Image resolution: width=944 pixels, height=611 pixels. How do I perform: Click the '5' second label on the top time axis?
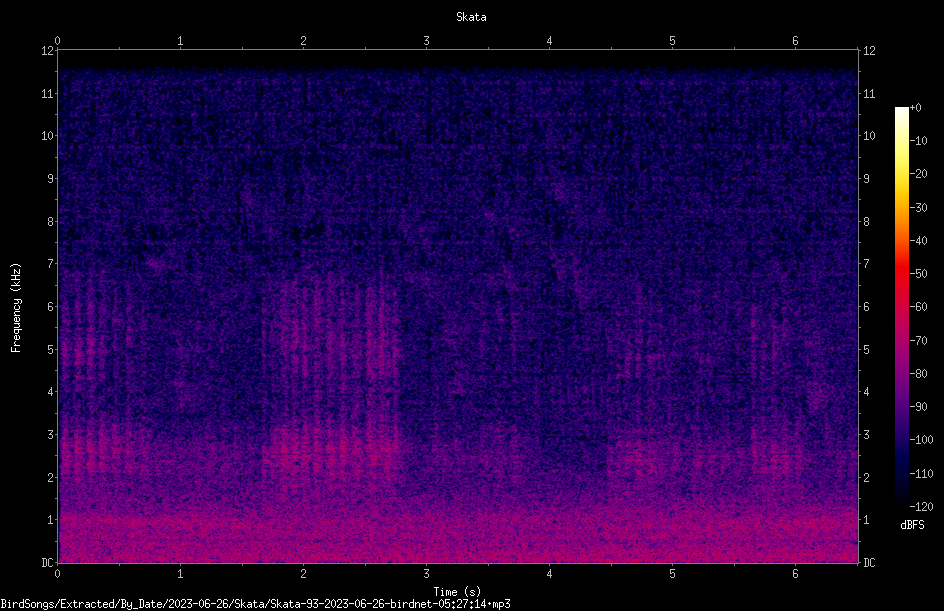(x=672, y=40)
